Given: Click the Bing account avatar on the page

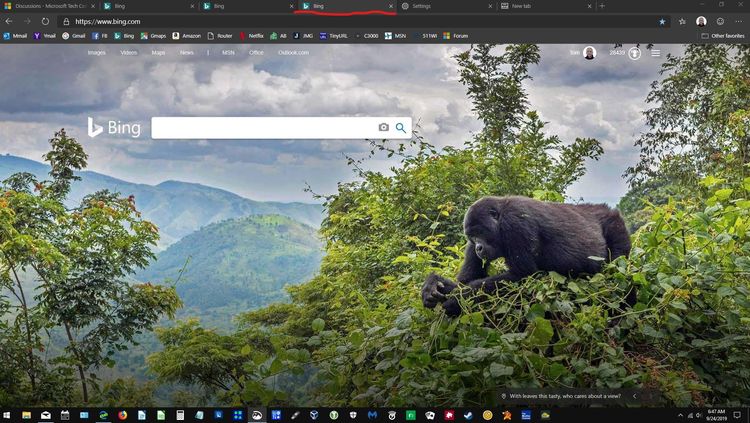Looking at the screenshot, I should [x=589, y=53].
